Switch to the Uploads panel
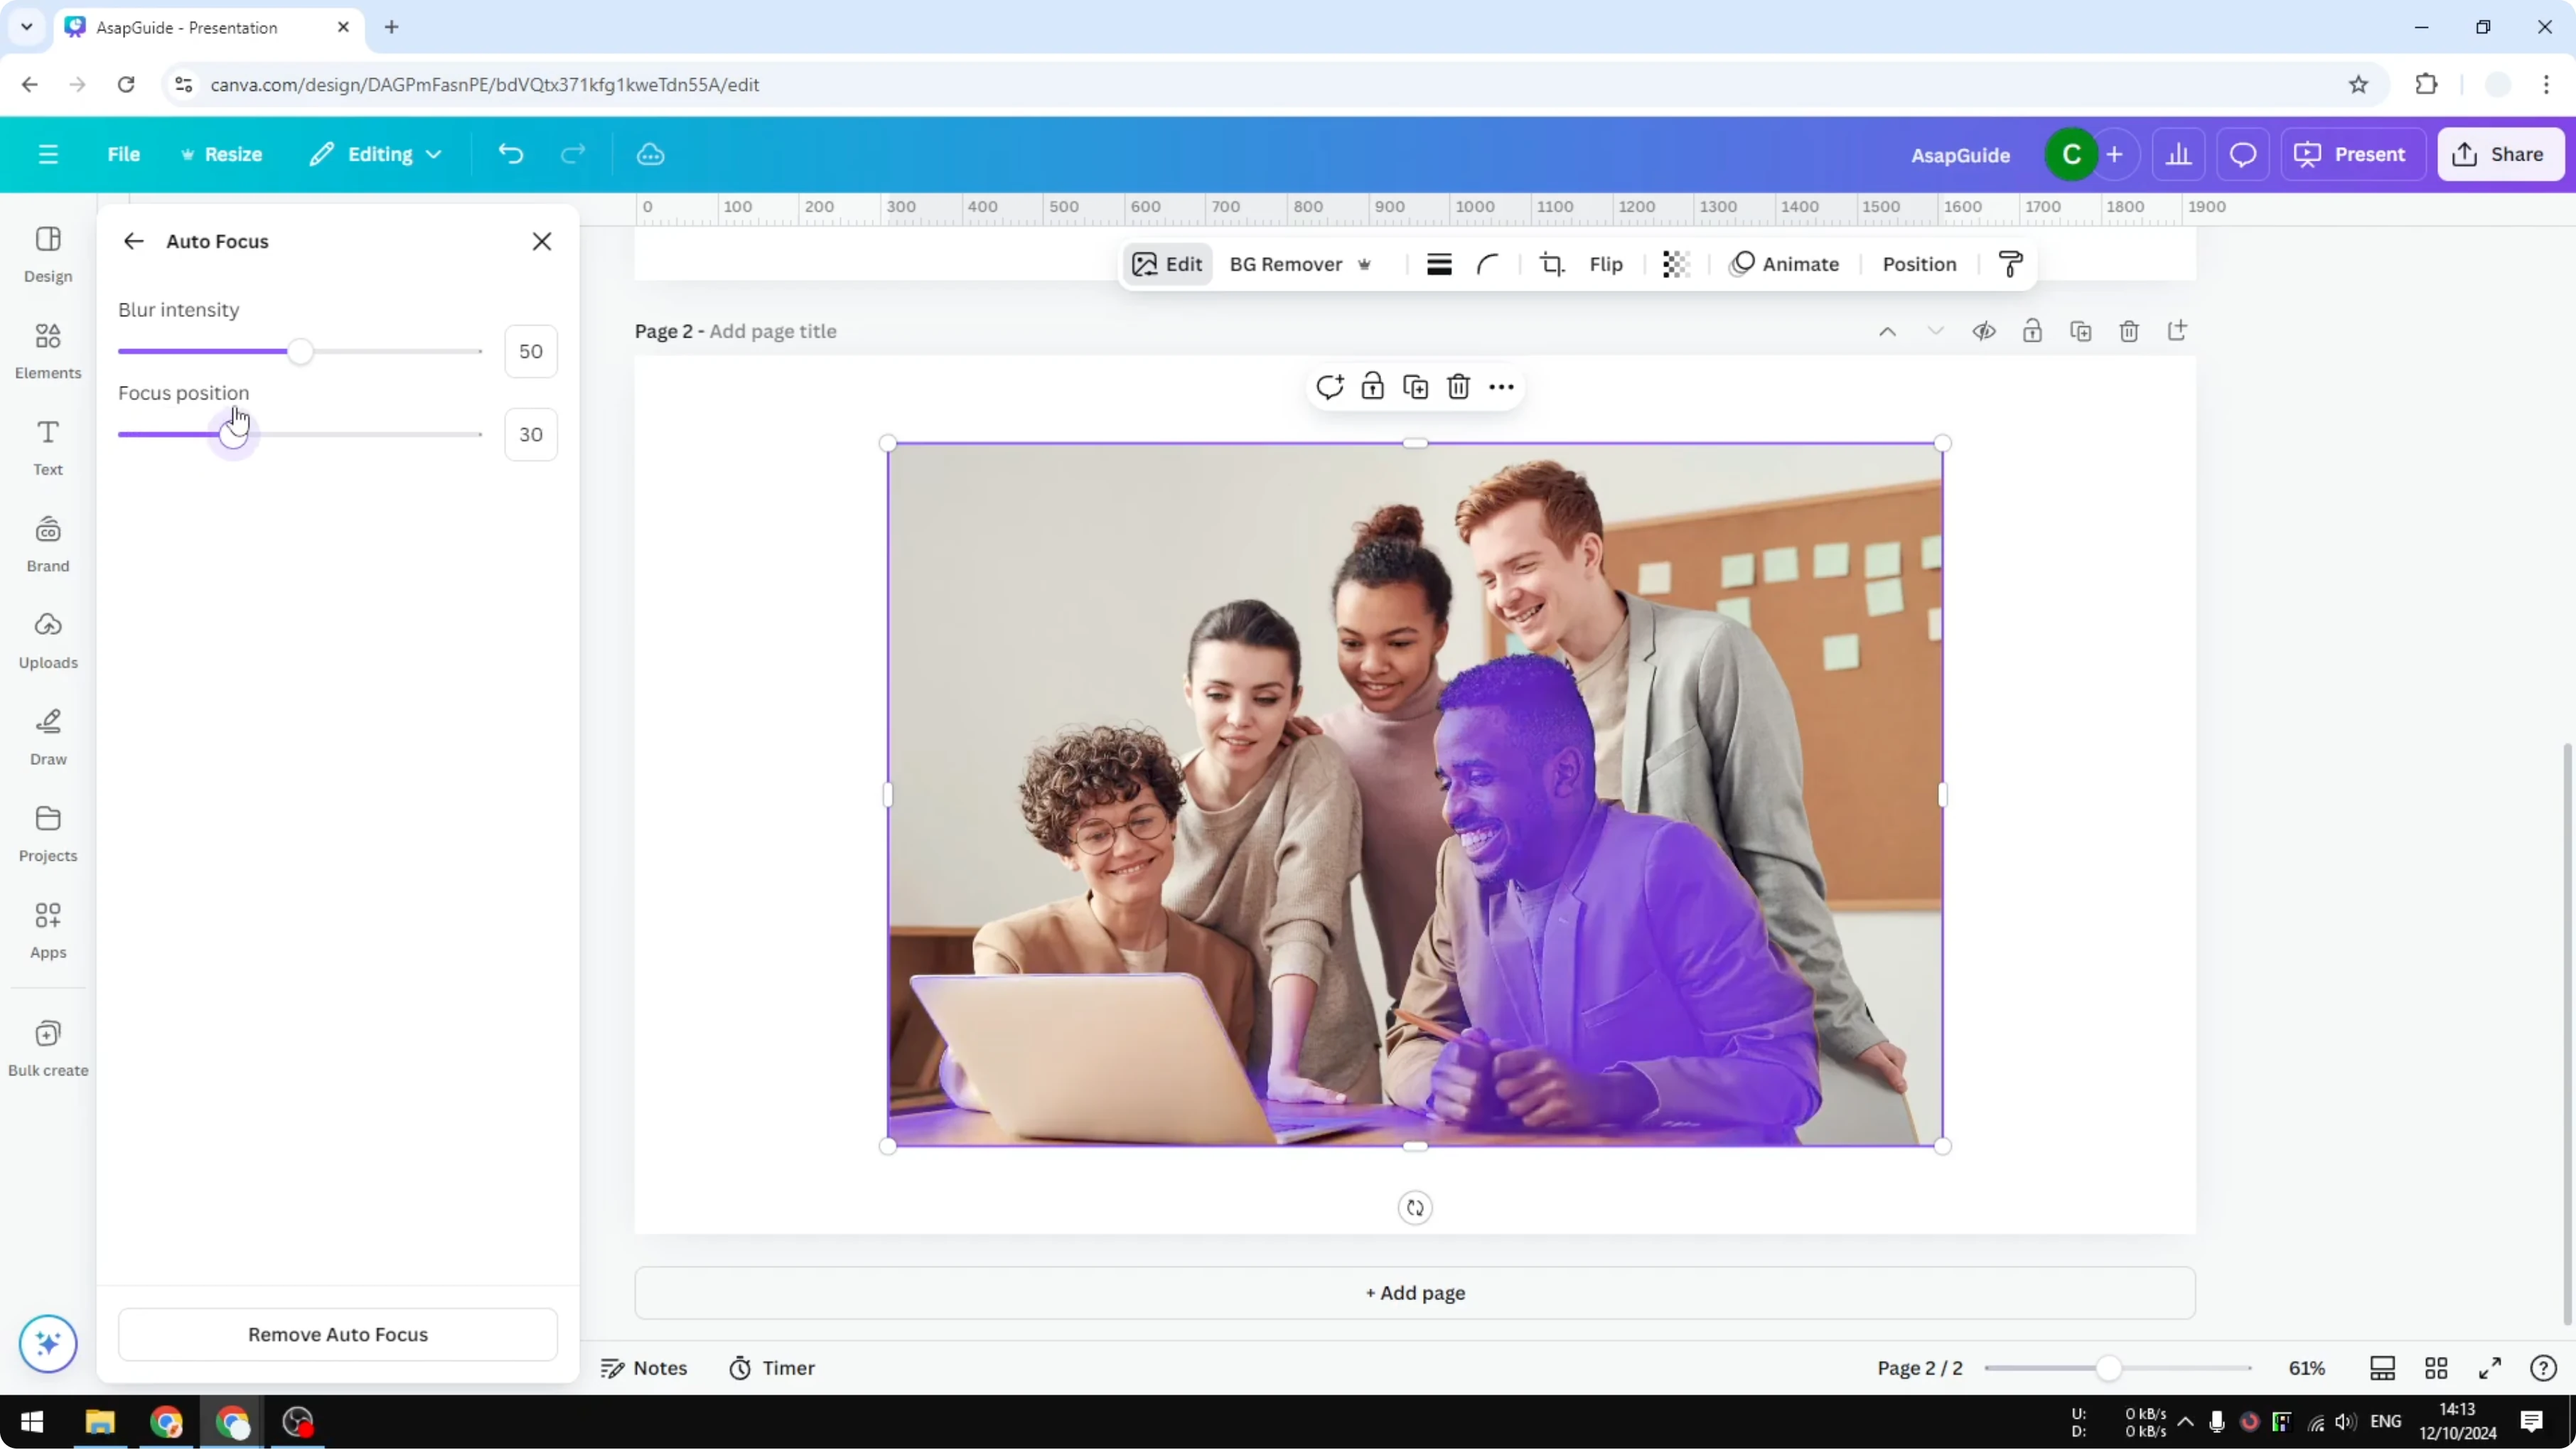2576x1450 pixels. pyautogui.click(x=47, y=638)
